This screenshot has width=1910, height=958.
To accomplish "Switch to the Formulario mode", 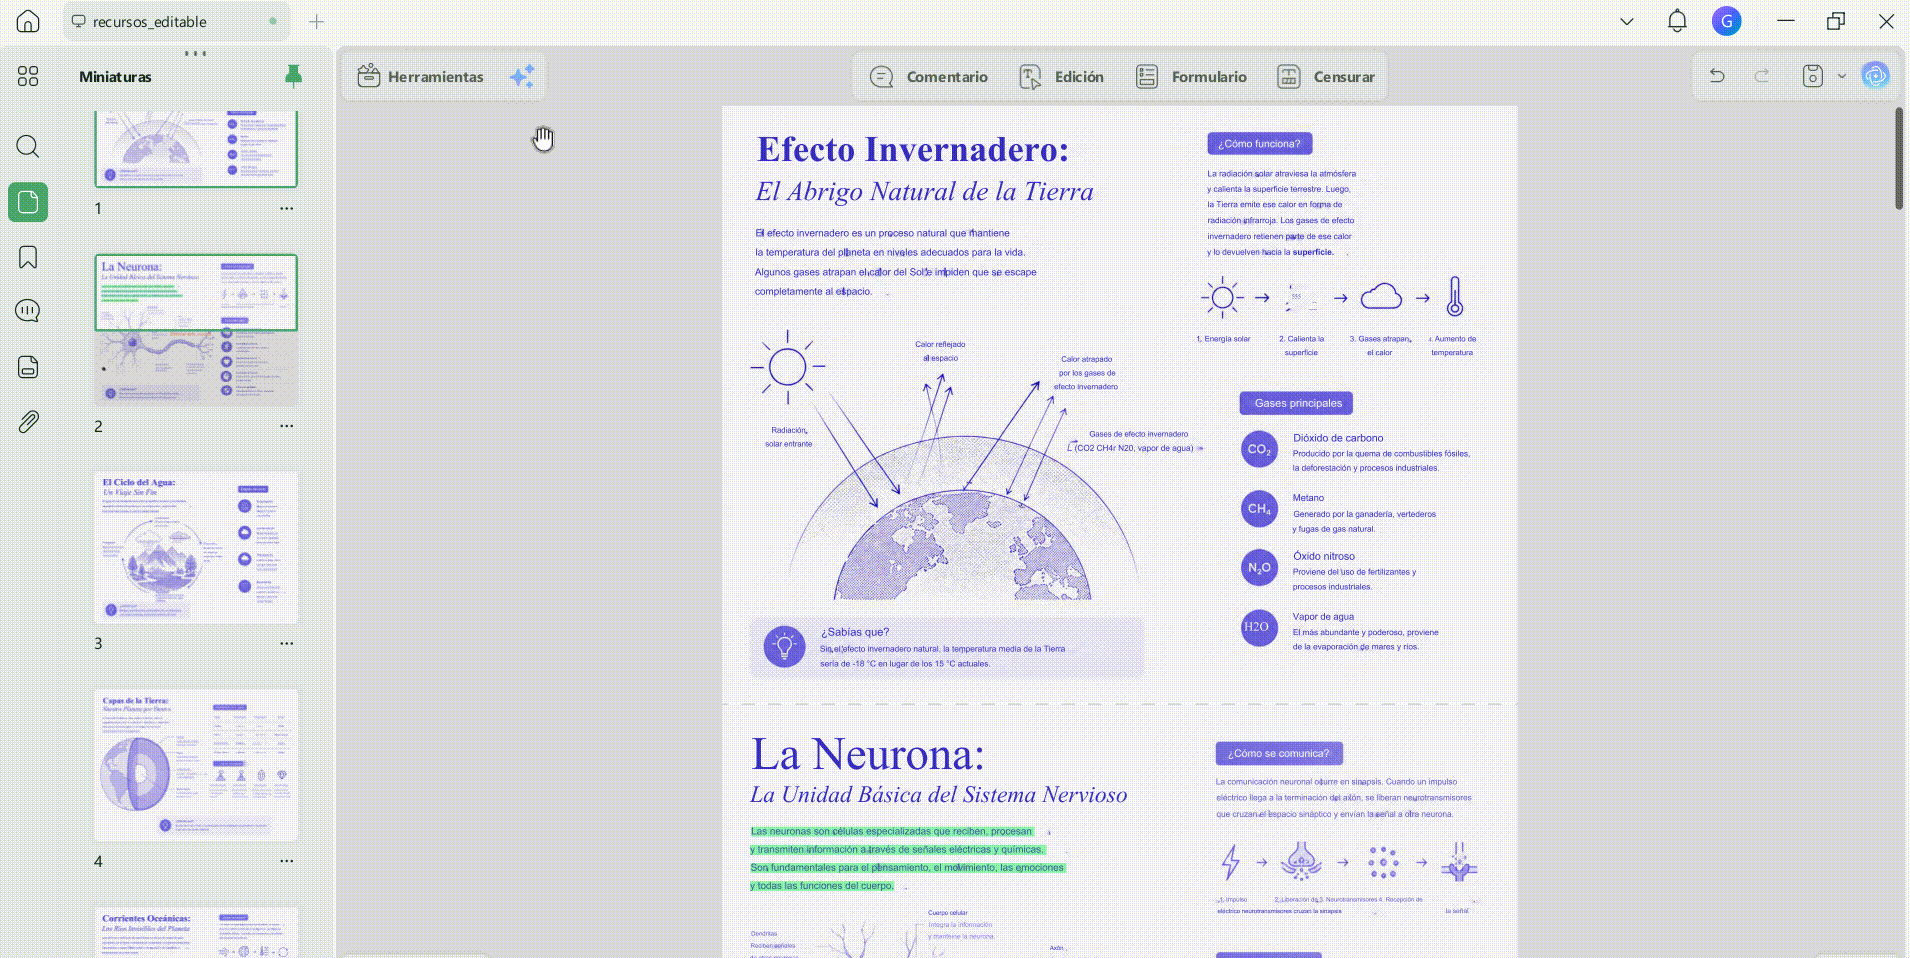I will pos(1191,77).
